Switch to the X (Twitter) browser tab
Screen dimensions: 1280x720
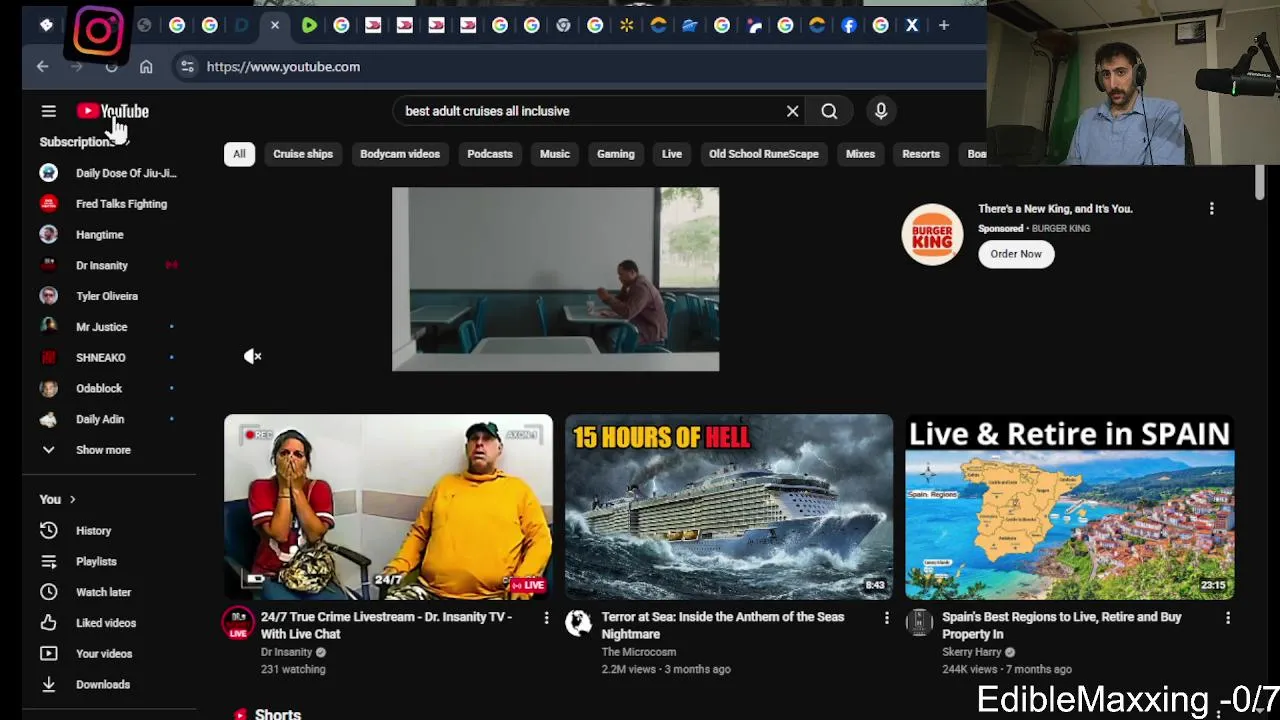click(912, 25)
